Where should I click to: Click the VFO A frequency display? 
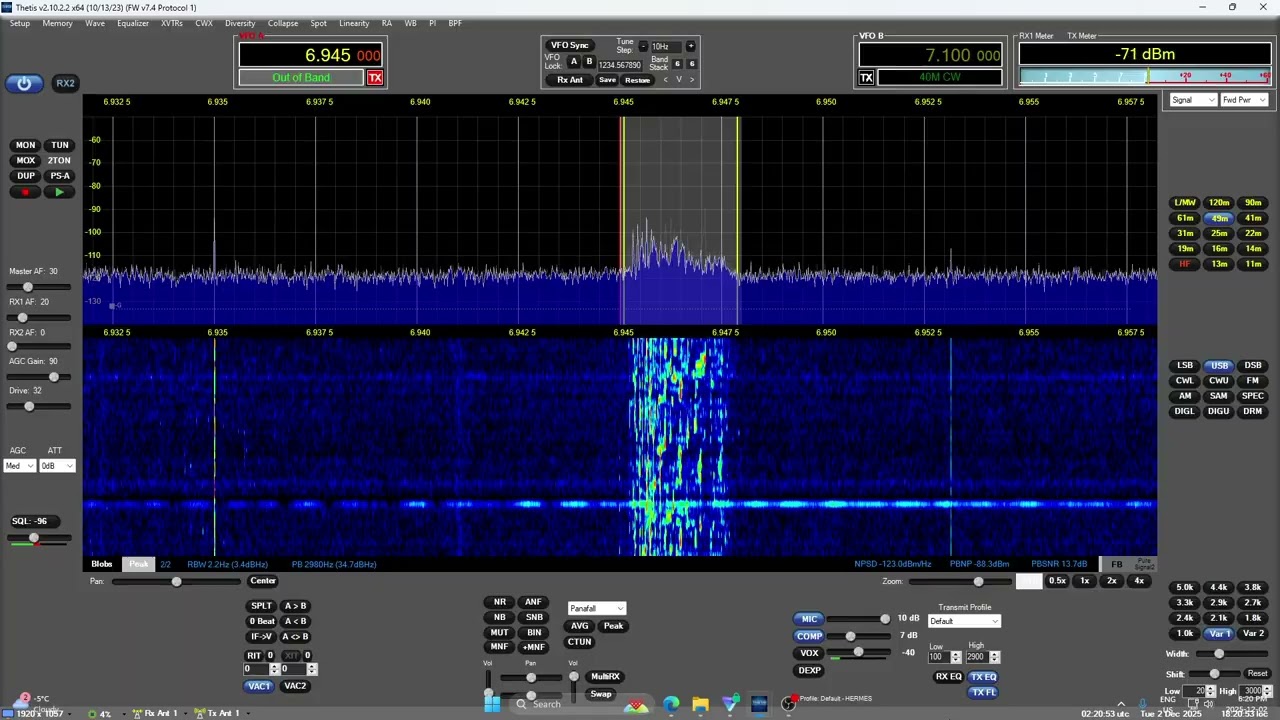[311, 55]
